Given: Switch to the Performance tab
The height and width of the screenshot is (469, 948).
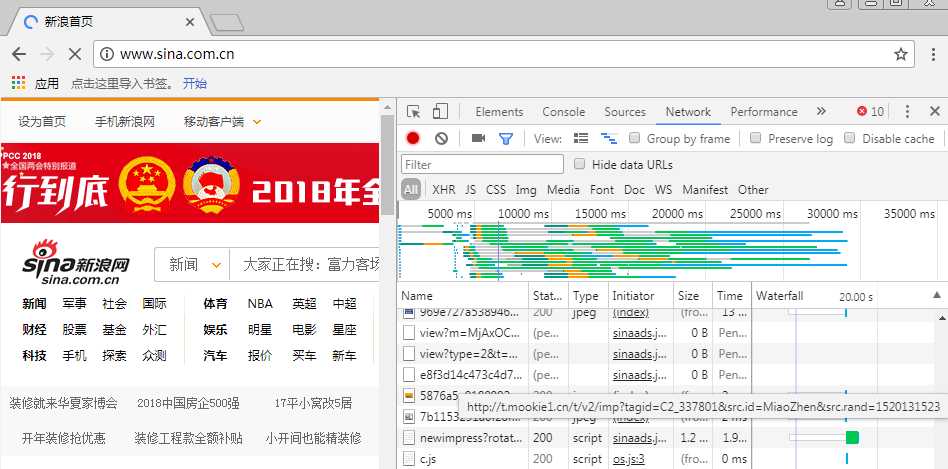Looking at the screenshot, I should tap(764, 112).
